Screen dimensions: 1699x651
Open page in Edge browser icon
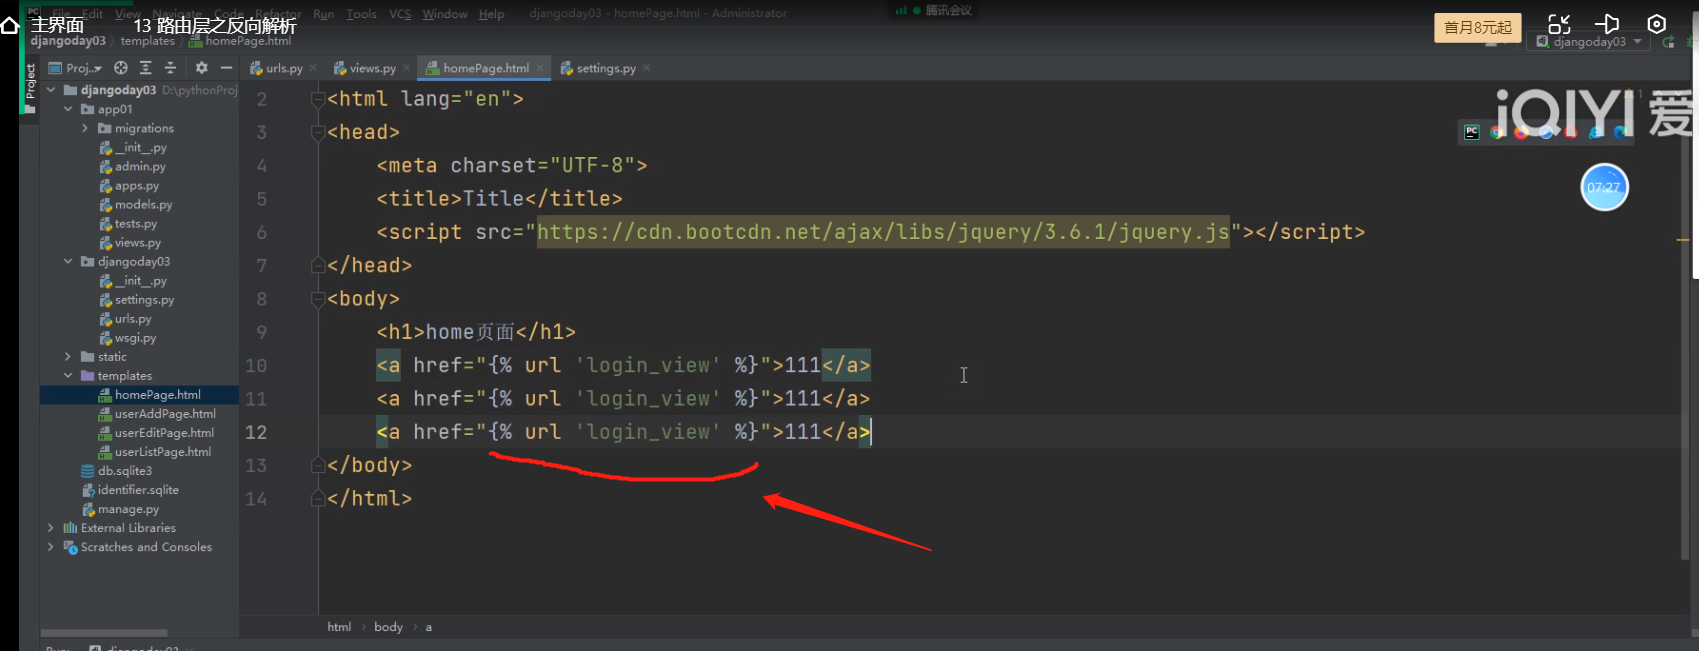tap(1620, 132)
